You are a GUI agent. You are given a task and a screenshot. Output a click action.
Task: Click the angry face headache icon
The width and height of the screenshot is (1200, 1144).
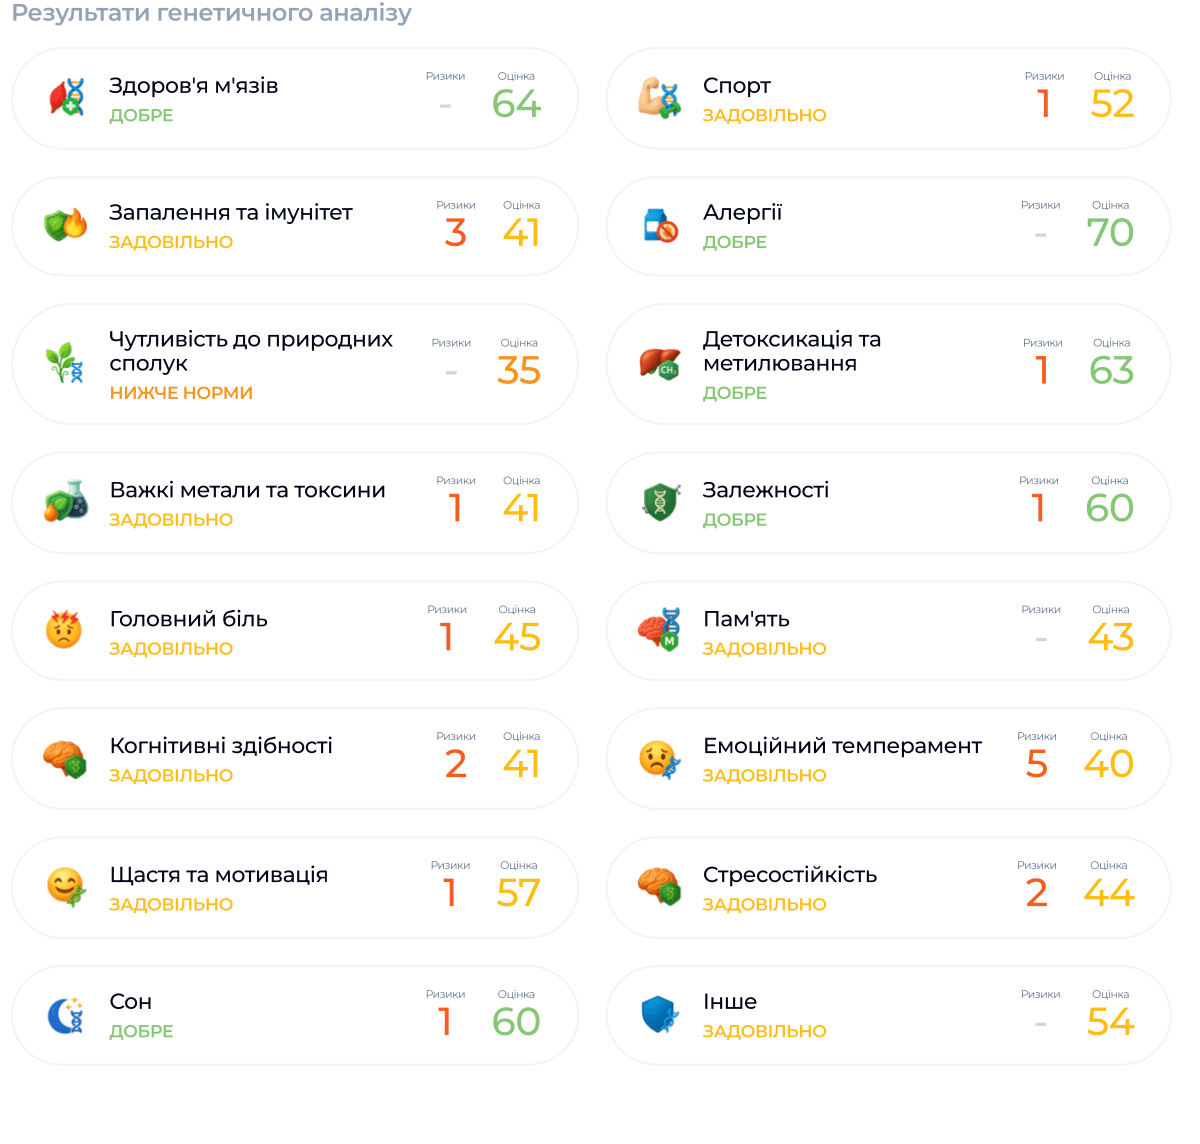(x=64, y=630)
